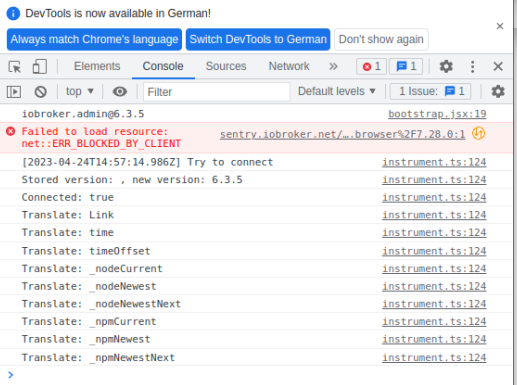Open instrument.ts:124 link for Connected: true

434,197
